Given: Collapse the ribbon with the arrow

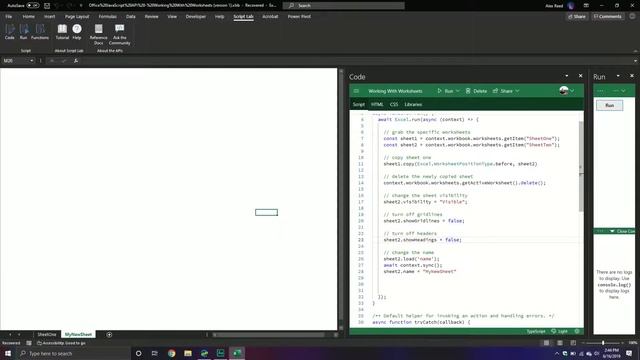Looking at the screenshot, I should click(x=635, y=51).
